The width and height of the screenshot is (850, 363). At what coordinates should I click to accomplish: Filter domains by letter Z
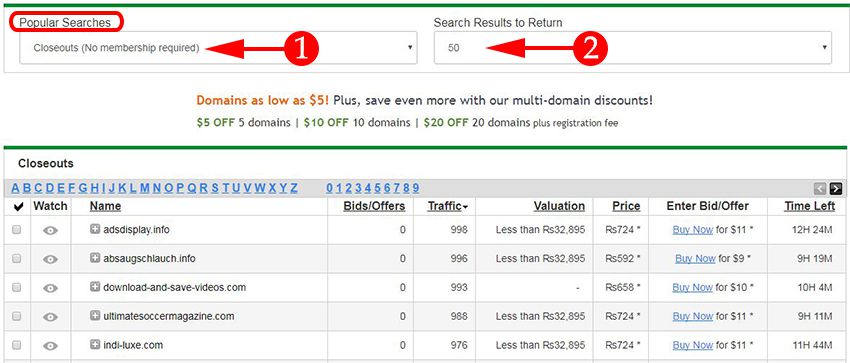[x=294, y=189]
